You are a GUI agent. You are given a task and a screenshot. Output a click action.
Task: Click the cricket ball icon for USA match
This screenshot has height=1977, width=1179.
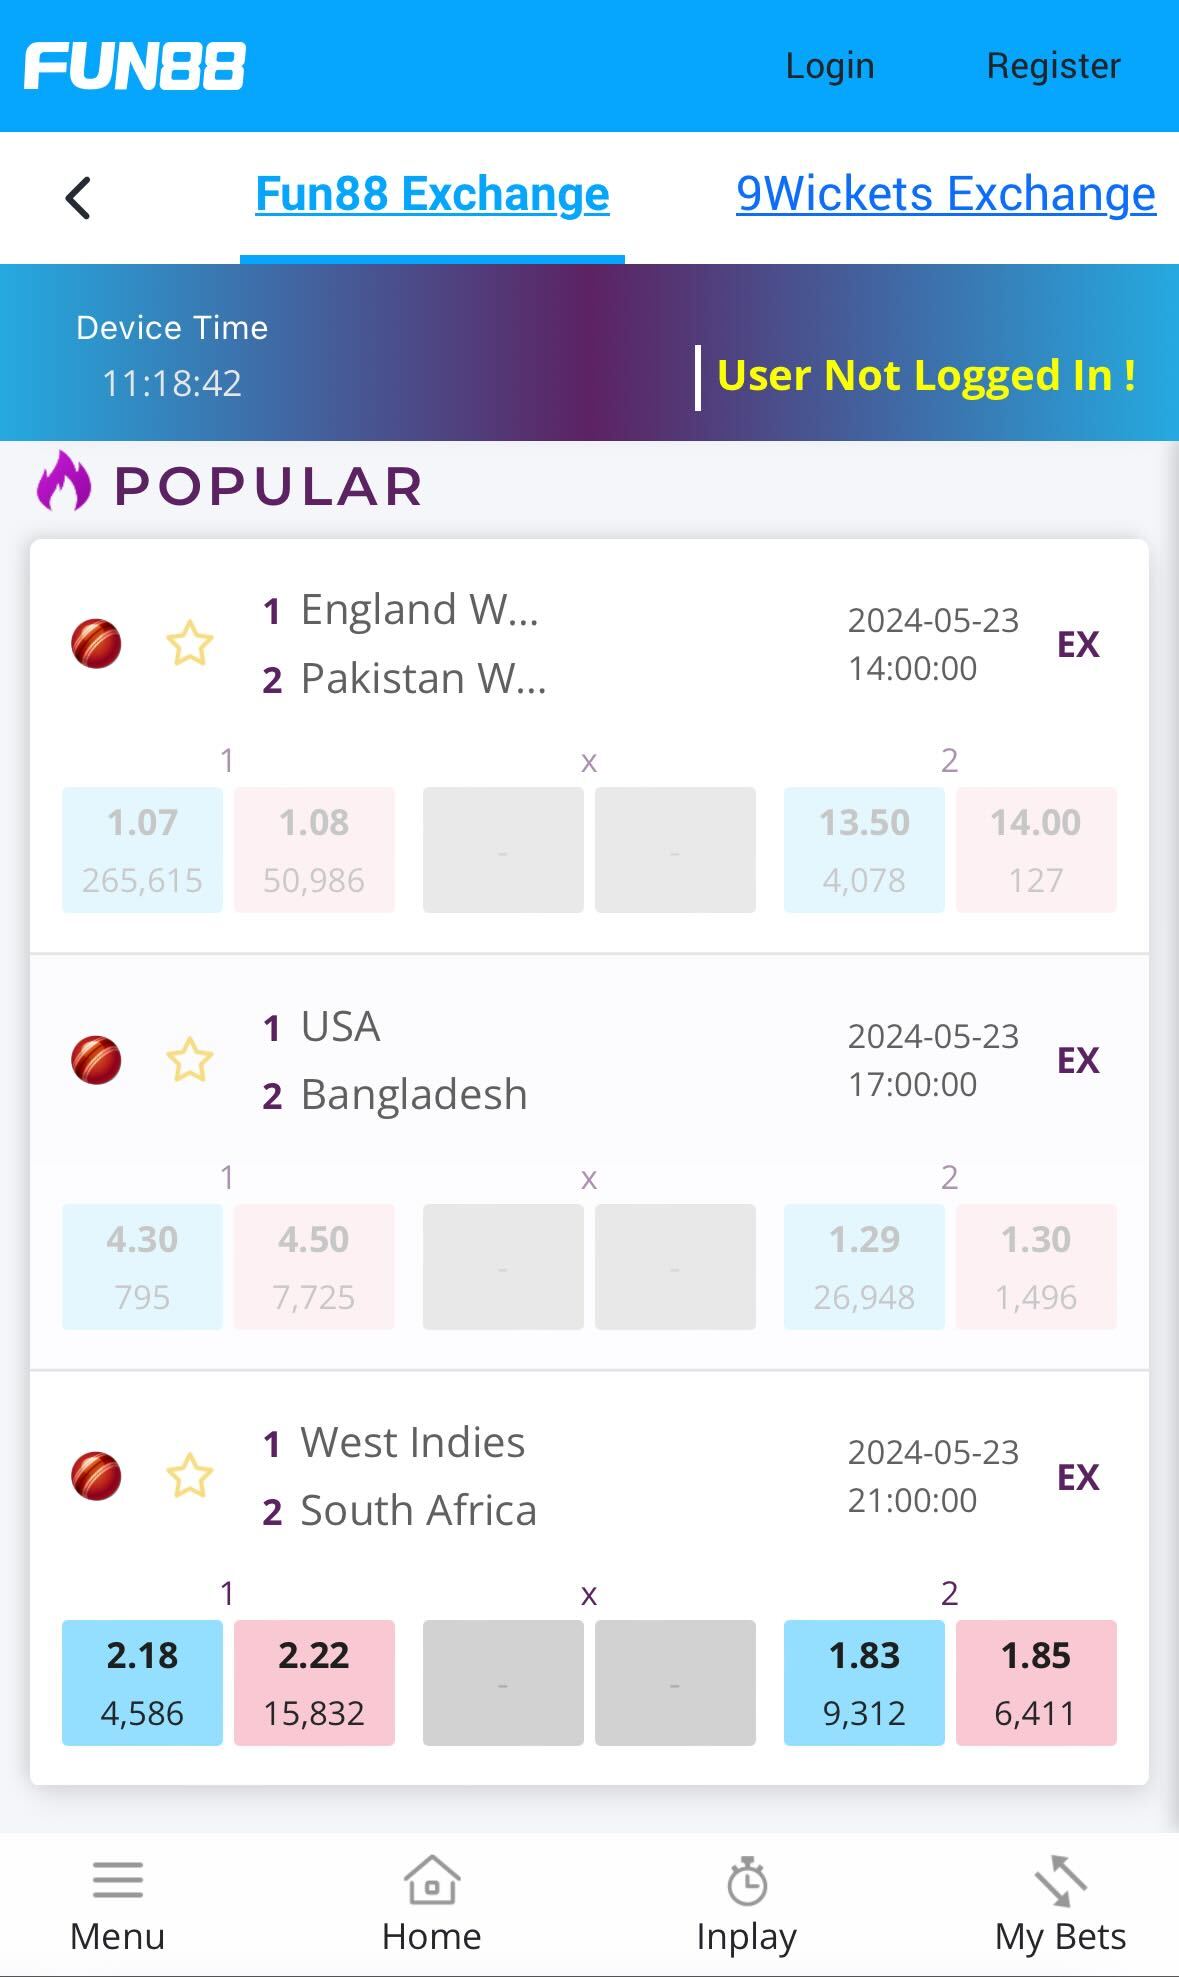point(97,1063)
